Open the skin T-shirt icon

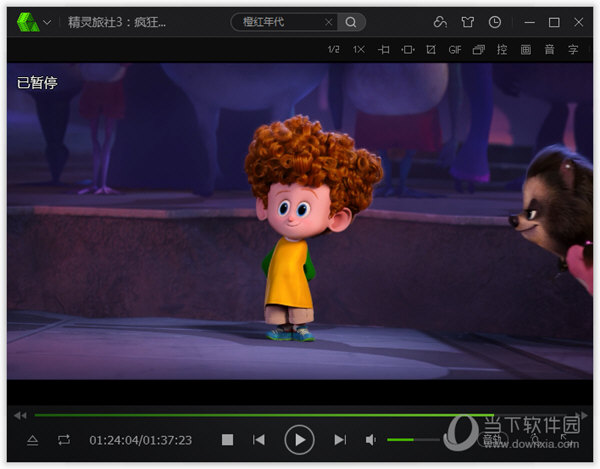pos(468,22)
